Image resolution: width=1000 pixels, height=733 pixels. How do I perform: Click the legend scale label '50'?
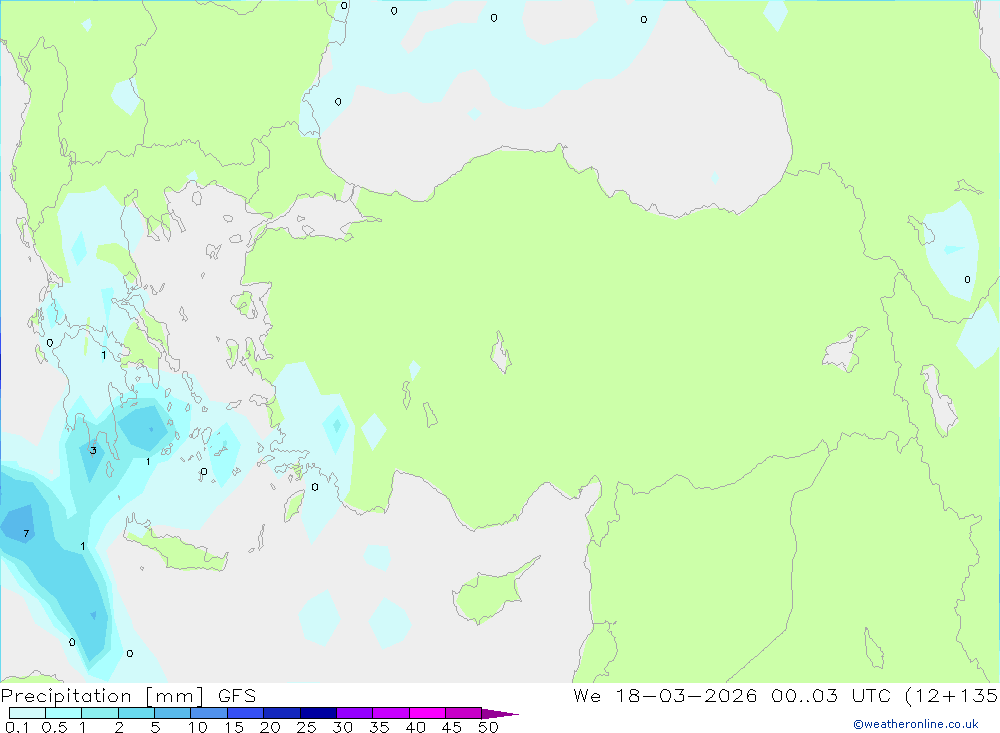pyautogui.click(x=489, y=727)
